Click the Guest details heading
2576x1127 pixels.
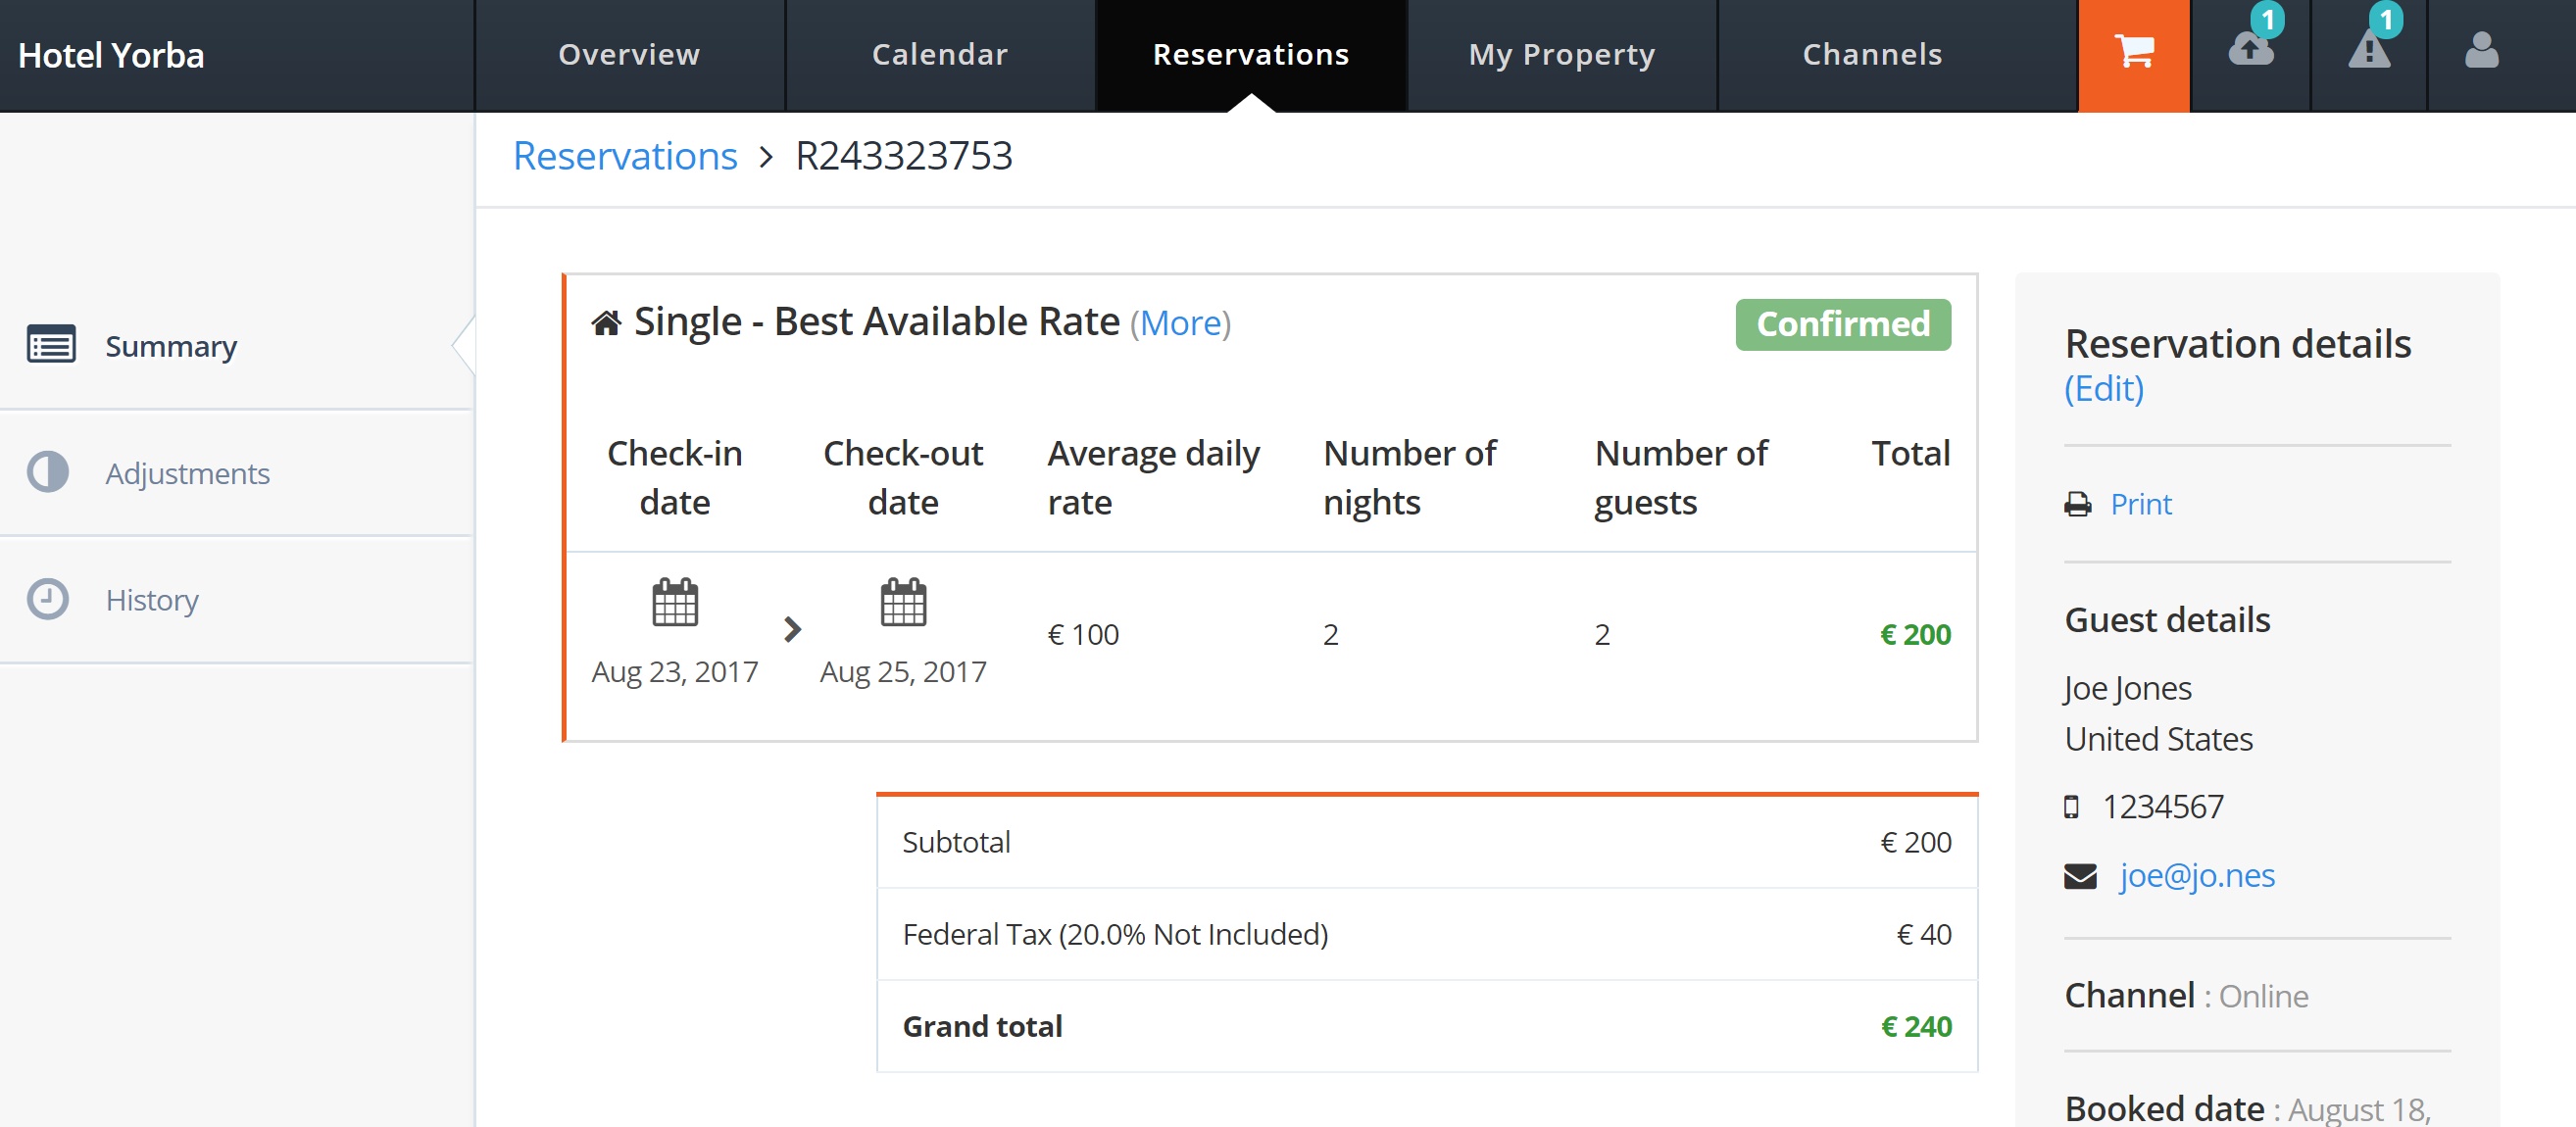[x=2167, y=620]
